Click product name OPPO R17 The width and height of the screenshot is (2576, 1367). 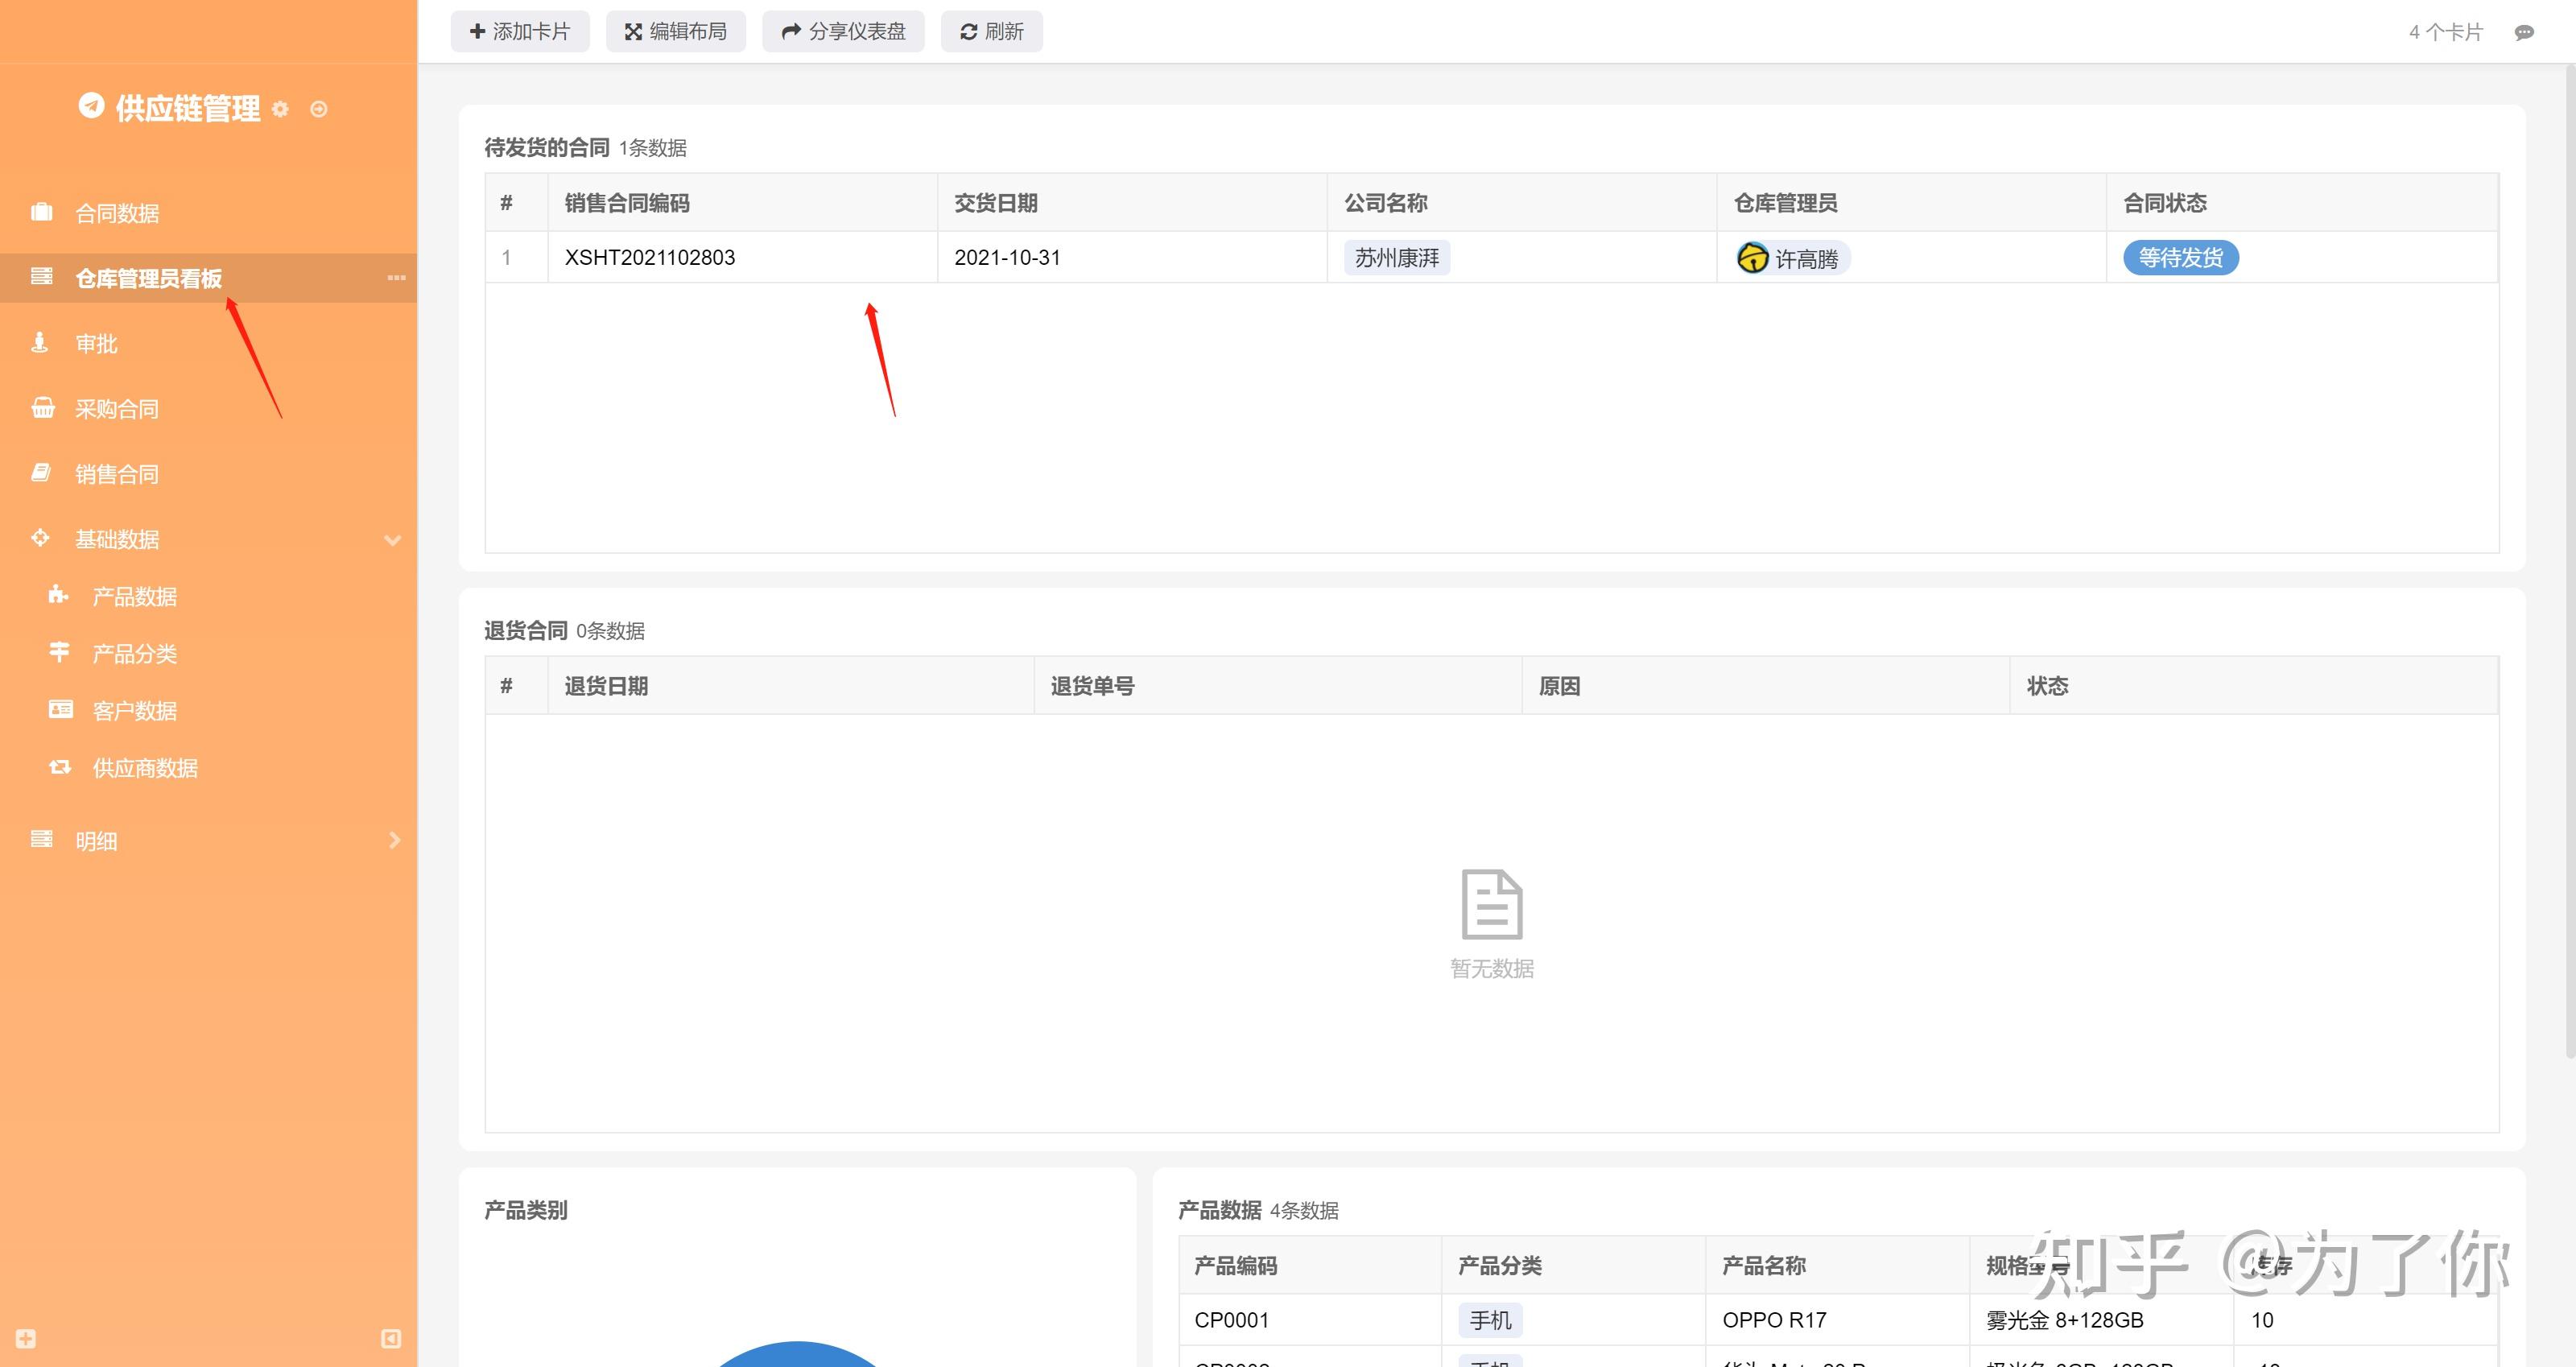pos(1774,1320)
